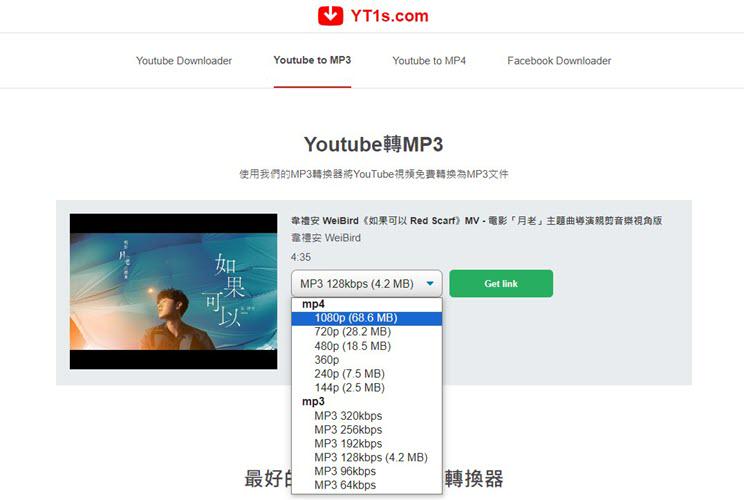Image resolution: width=744 pixels, height=500 pixels.
Task: Click the WeiBird video thumbnail
Action: (x=174, y=291)
